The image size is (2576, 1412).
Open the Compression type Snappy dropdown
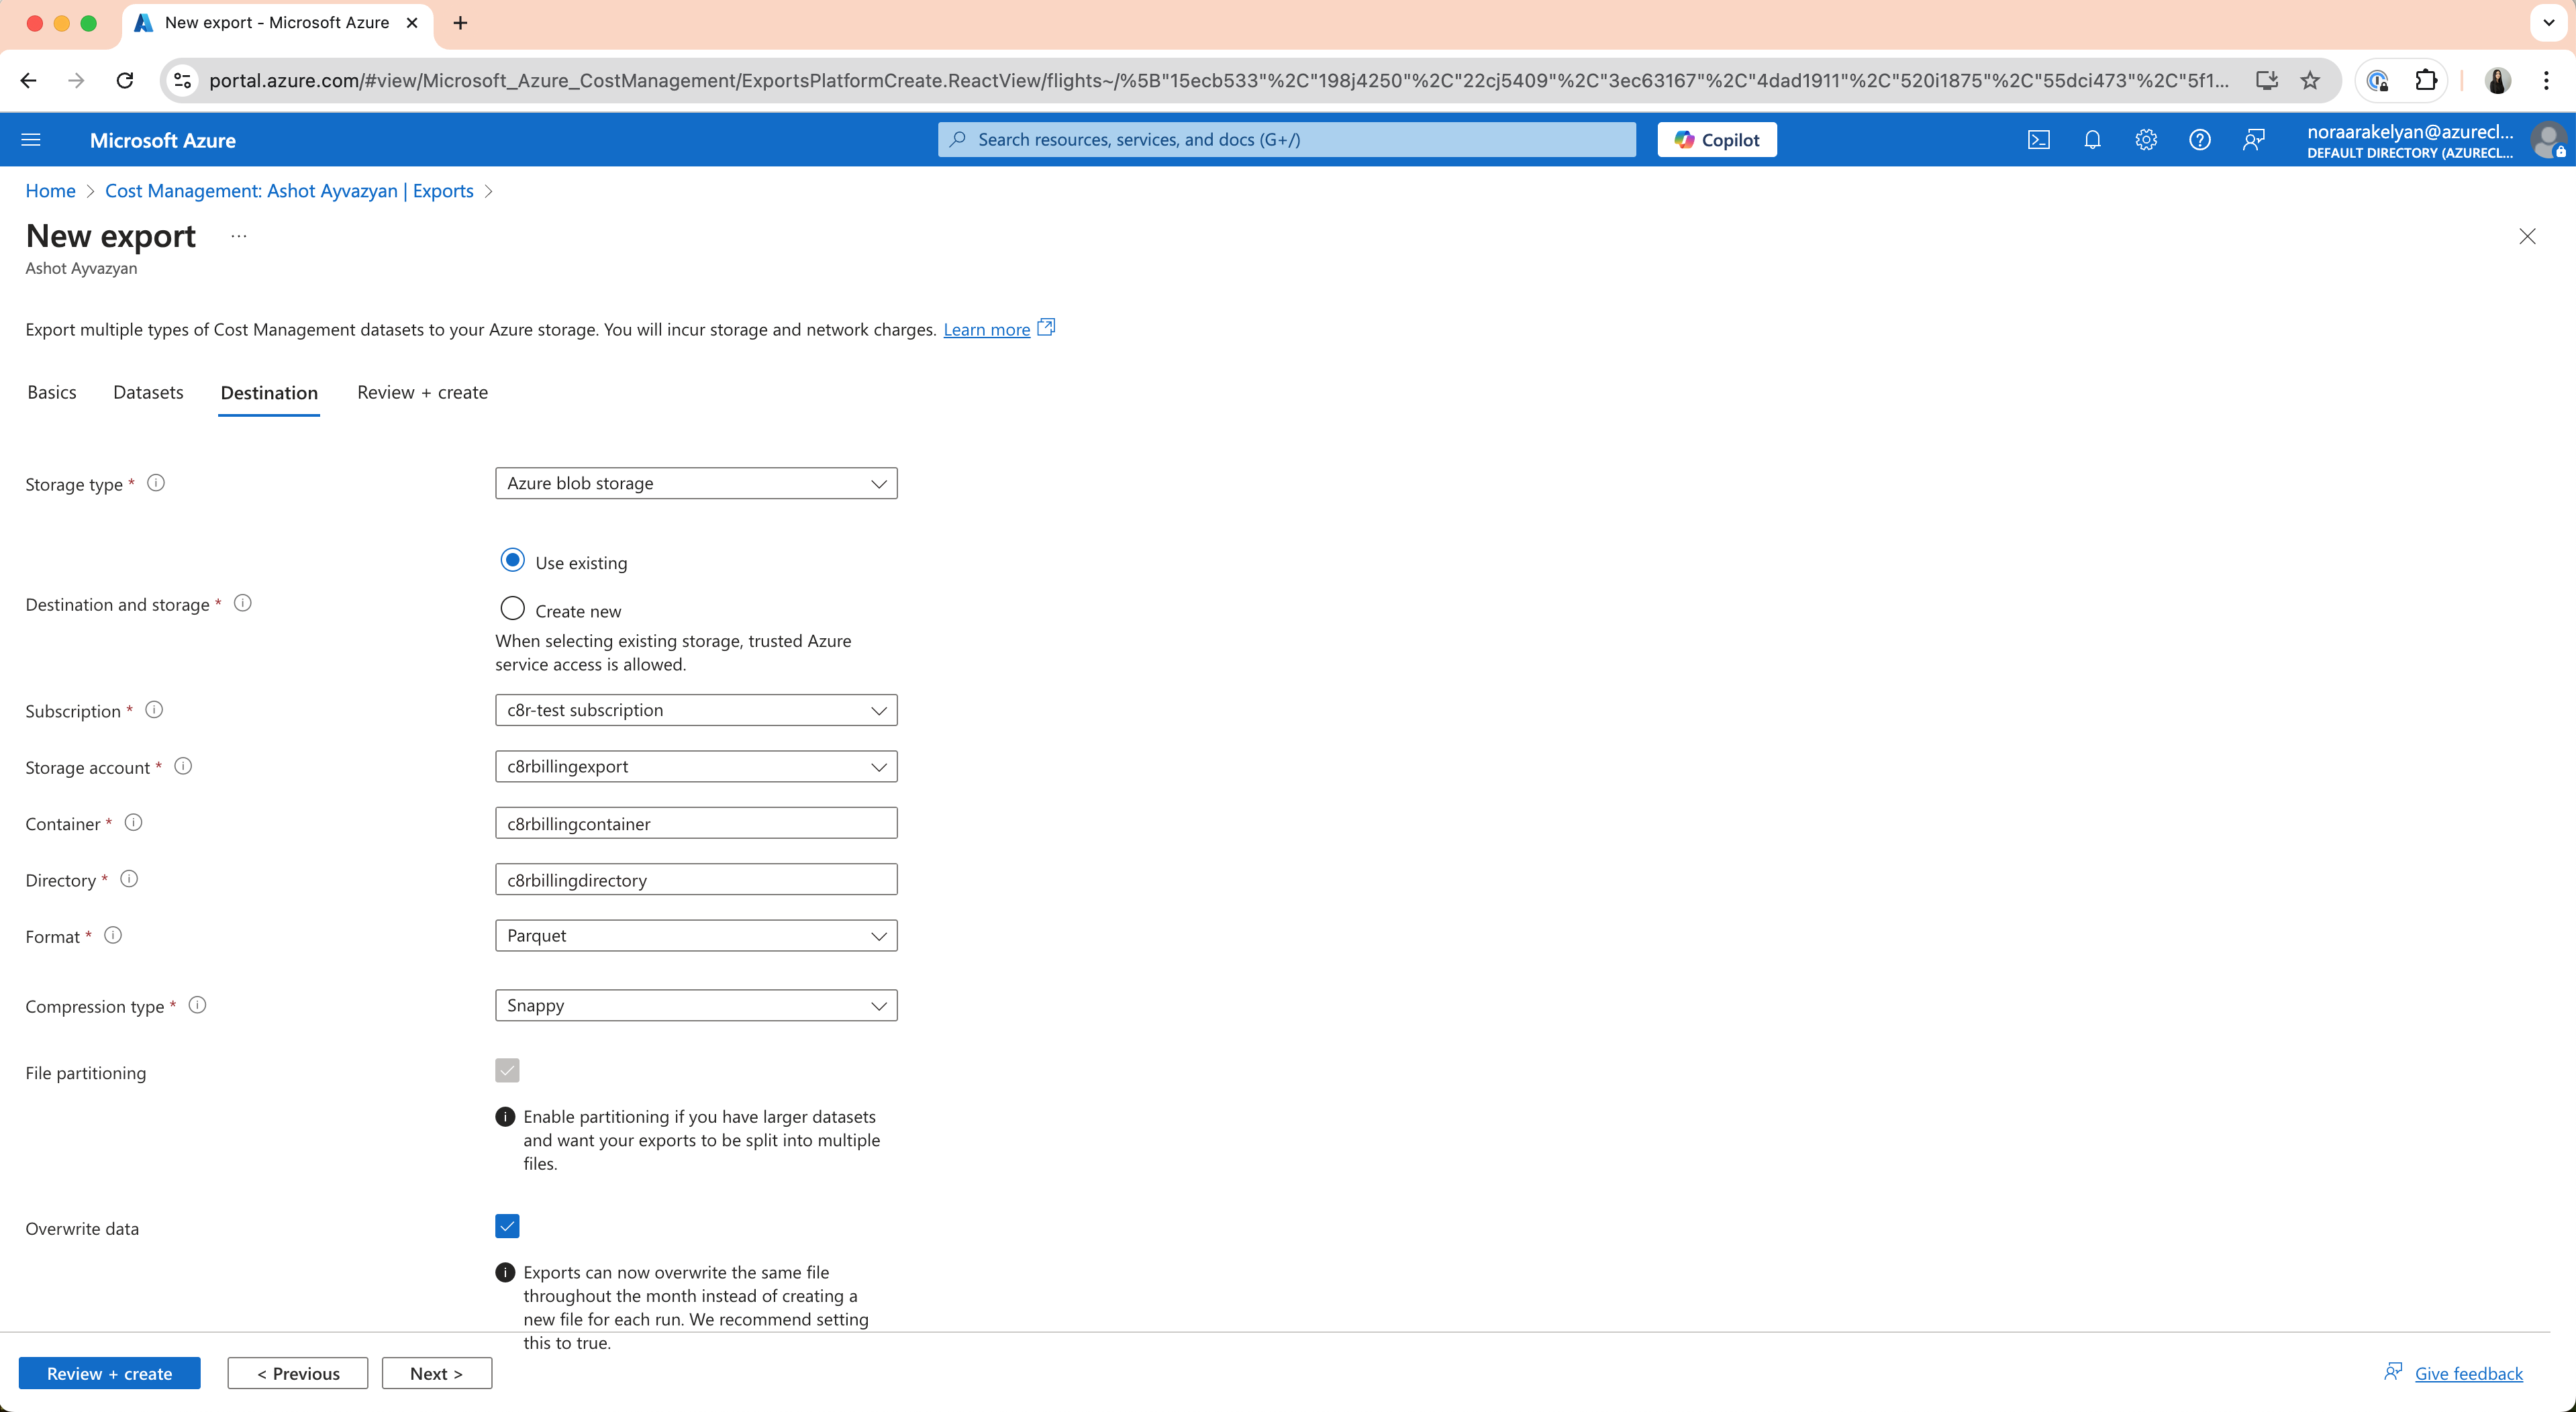tap(696, 1005)
